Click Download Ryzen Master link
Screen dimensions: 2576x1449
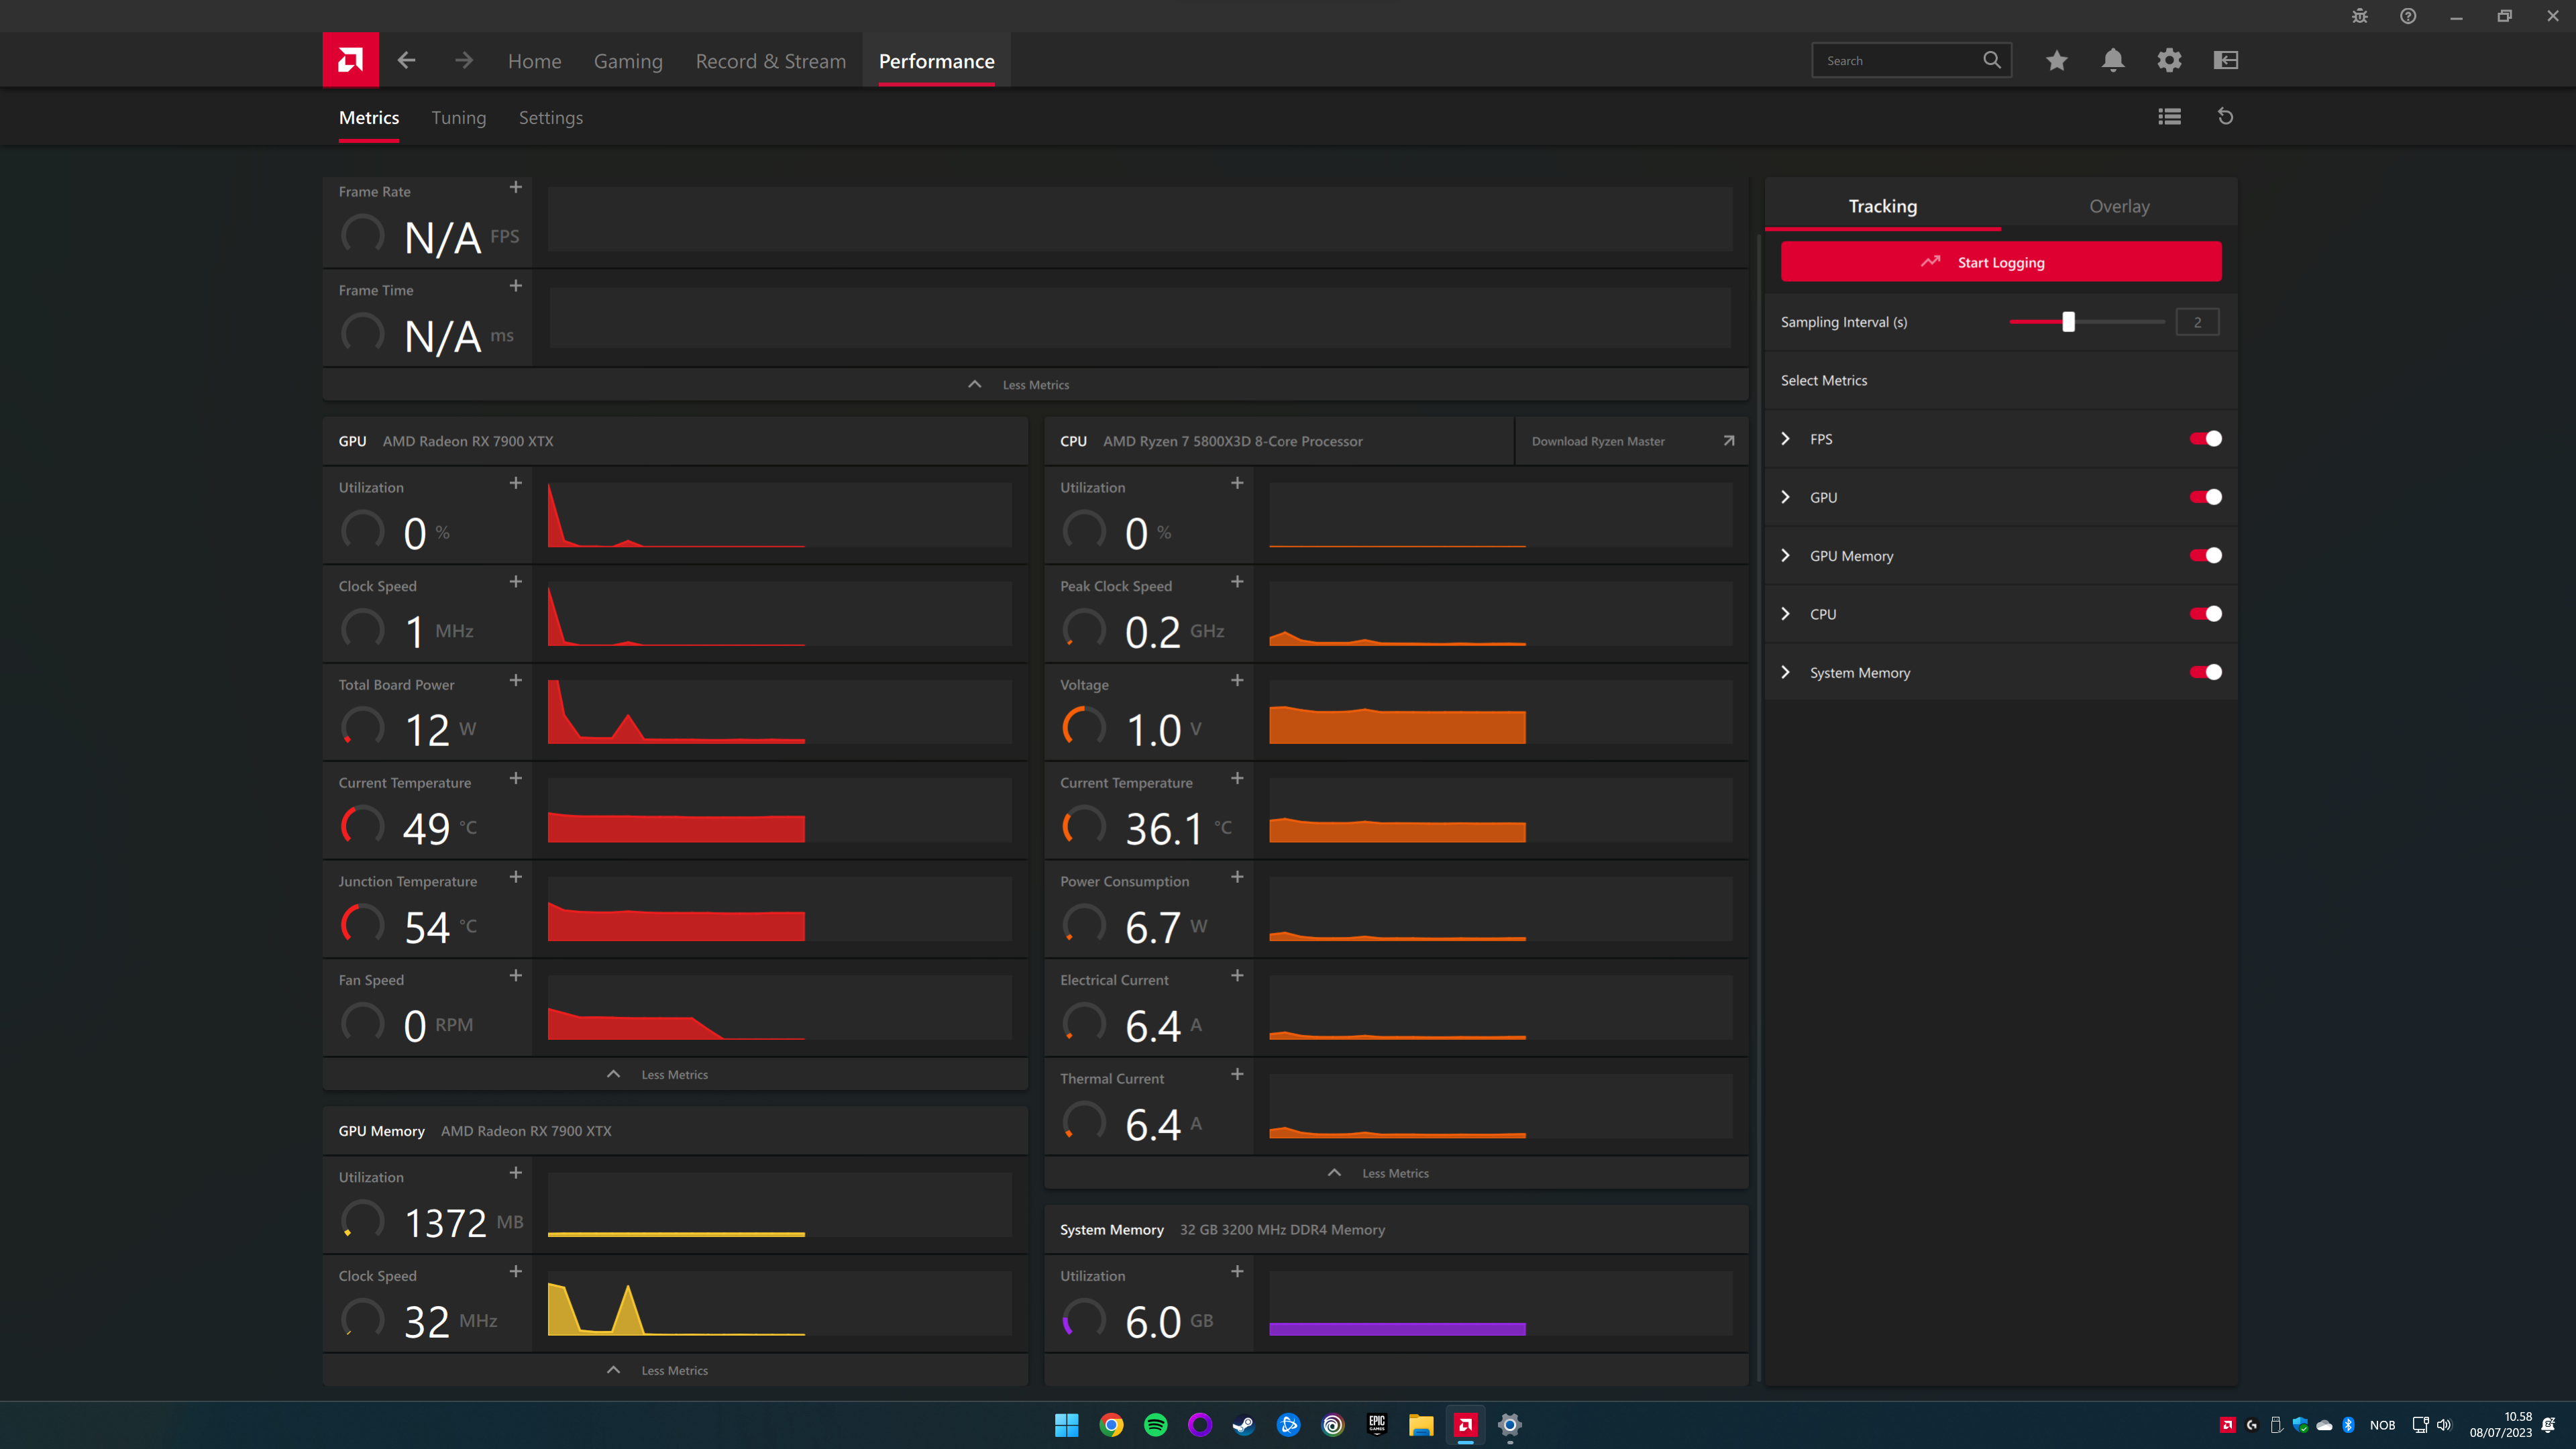1632,441
